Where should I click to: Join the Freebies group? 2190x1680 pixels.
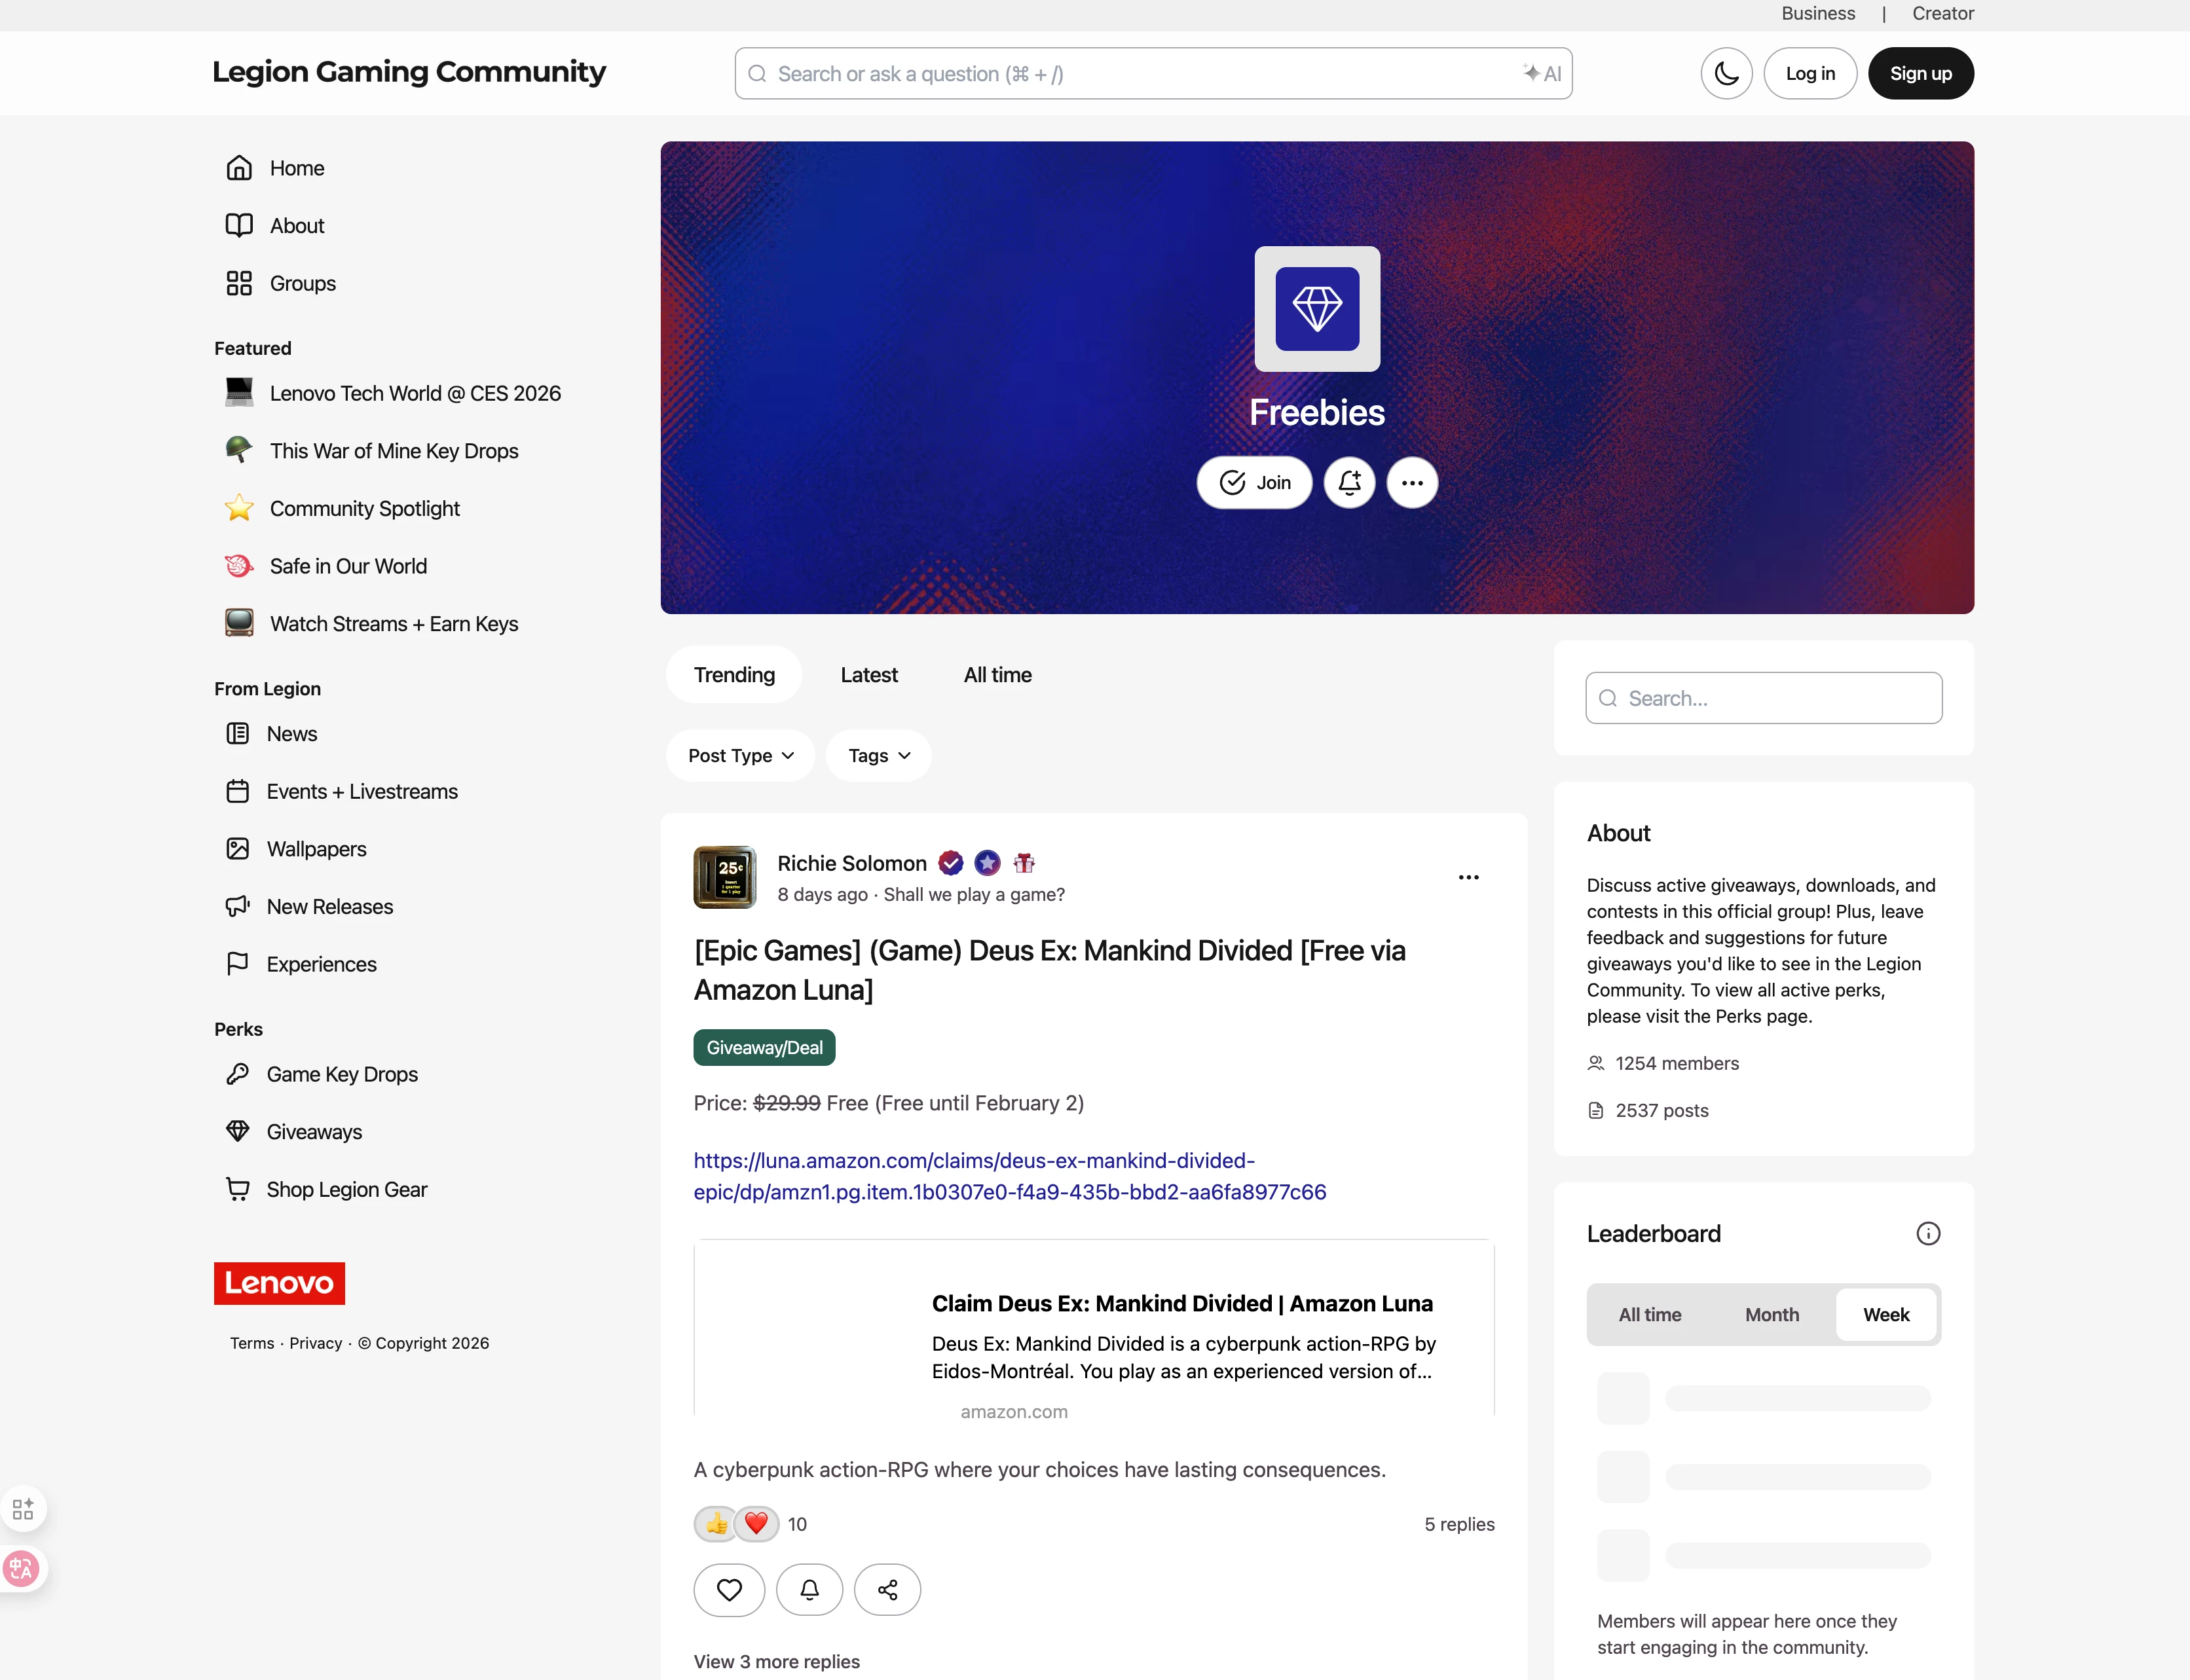click(x=1254, y=483)
